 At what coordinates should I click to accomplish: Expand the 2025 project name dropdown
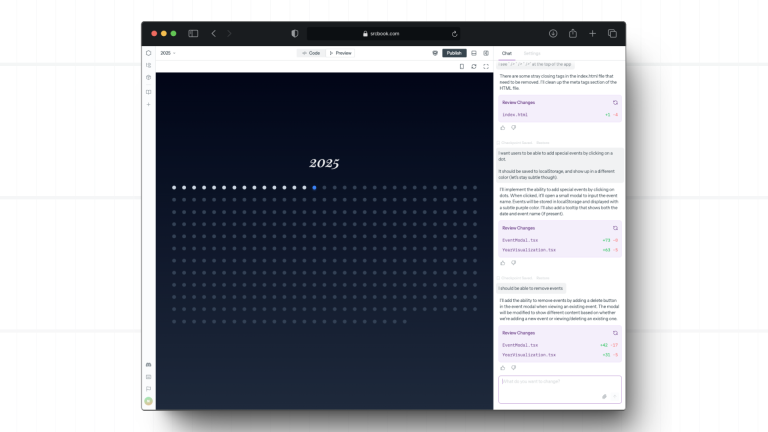click(167, 53)
